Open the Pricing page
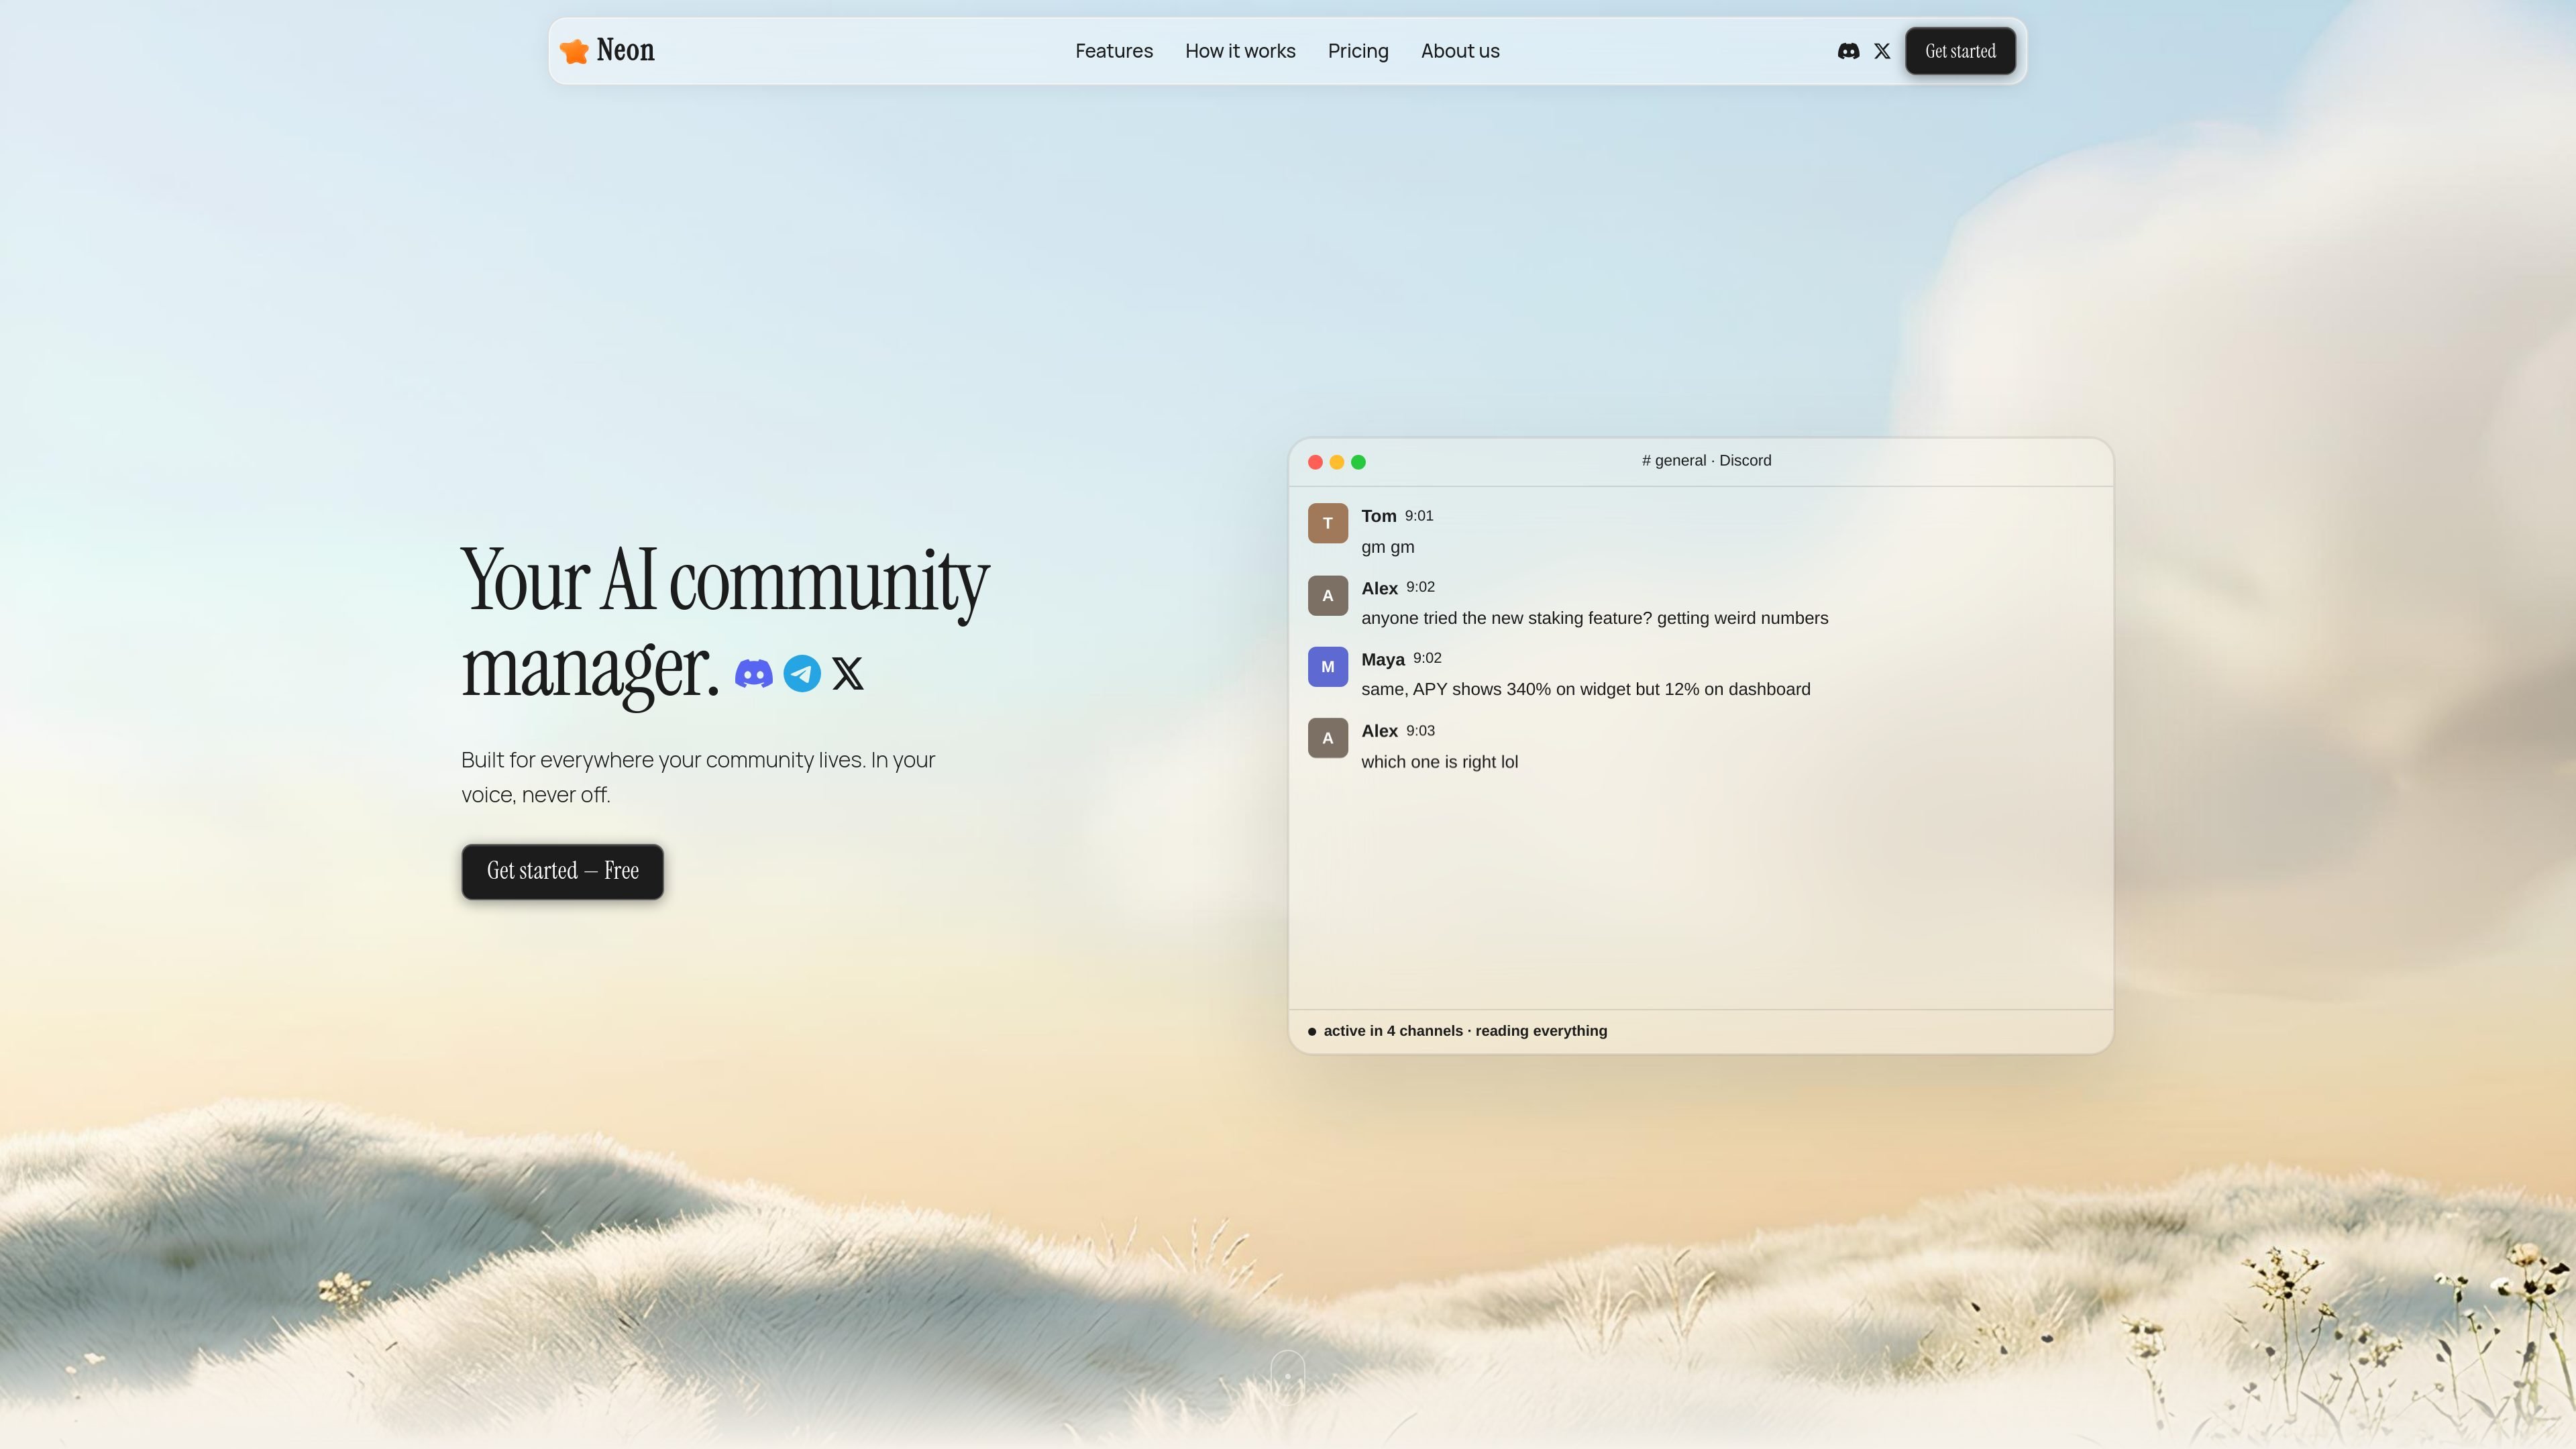This screenshot has height=1449, width=2576. pyautogui.click(x=1358, y=51)
